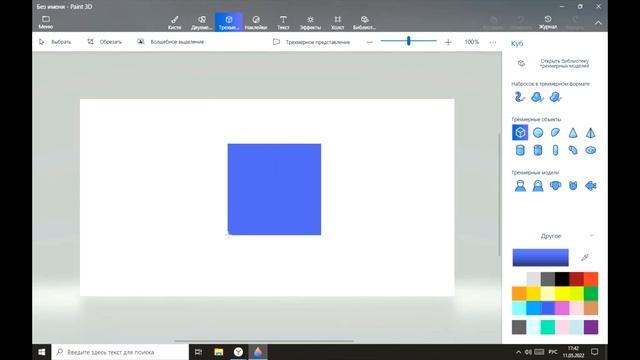Select the doughnut 3D object
This screenshot has width=640, height=360.
tap(591, 150)
